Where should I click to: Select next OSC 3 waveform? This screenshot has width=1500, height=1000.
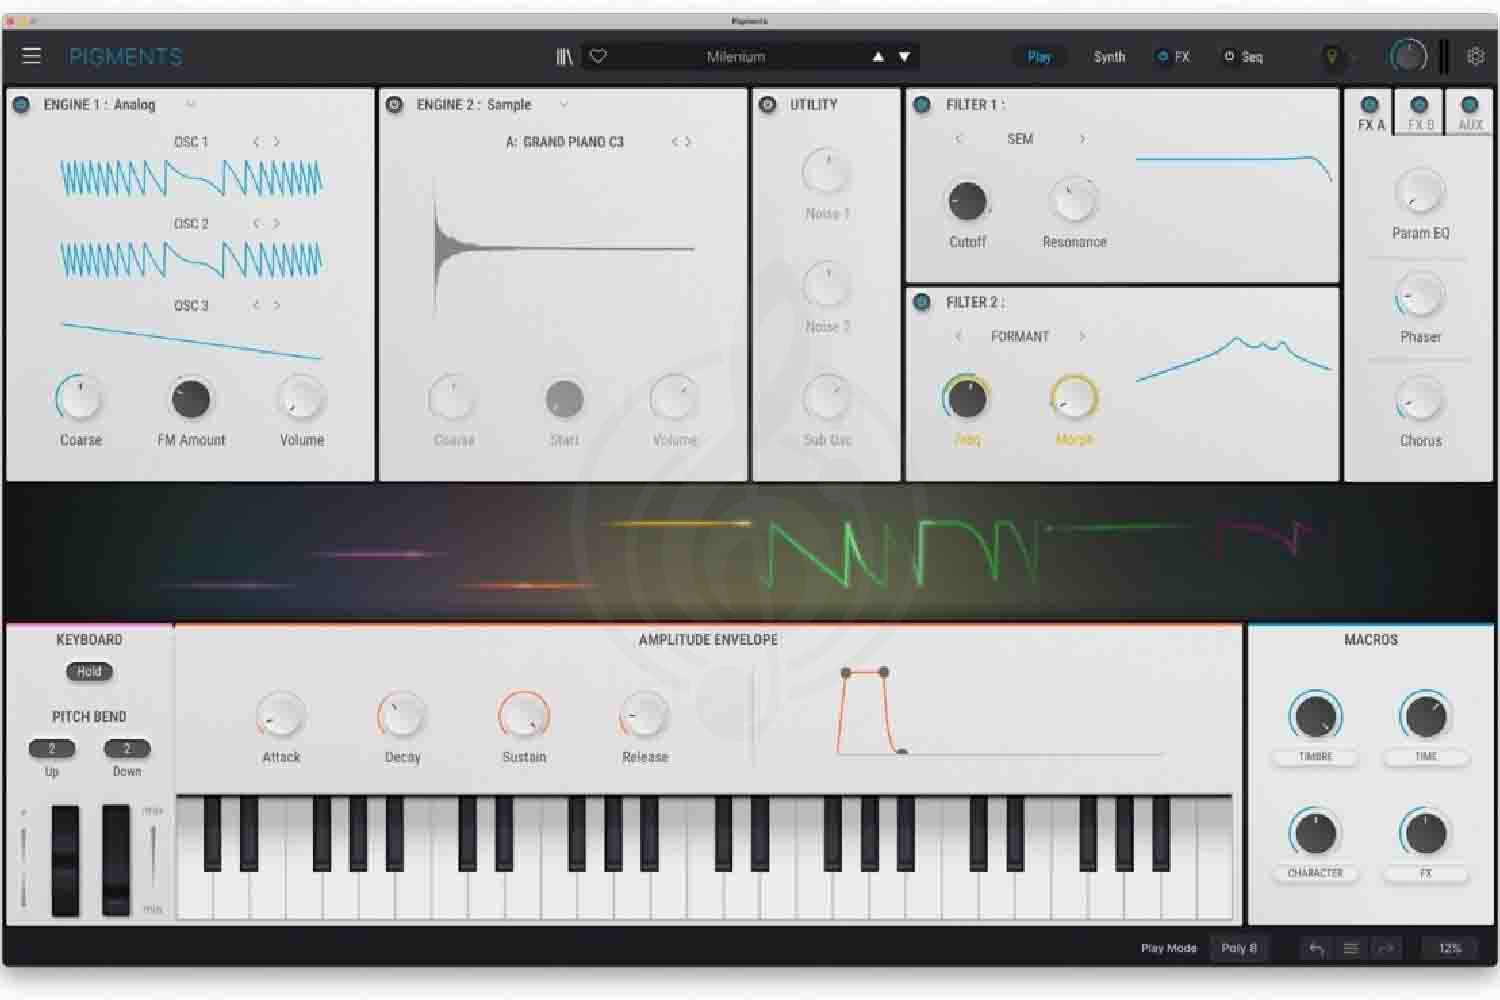277,305
